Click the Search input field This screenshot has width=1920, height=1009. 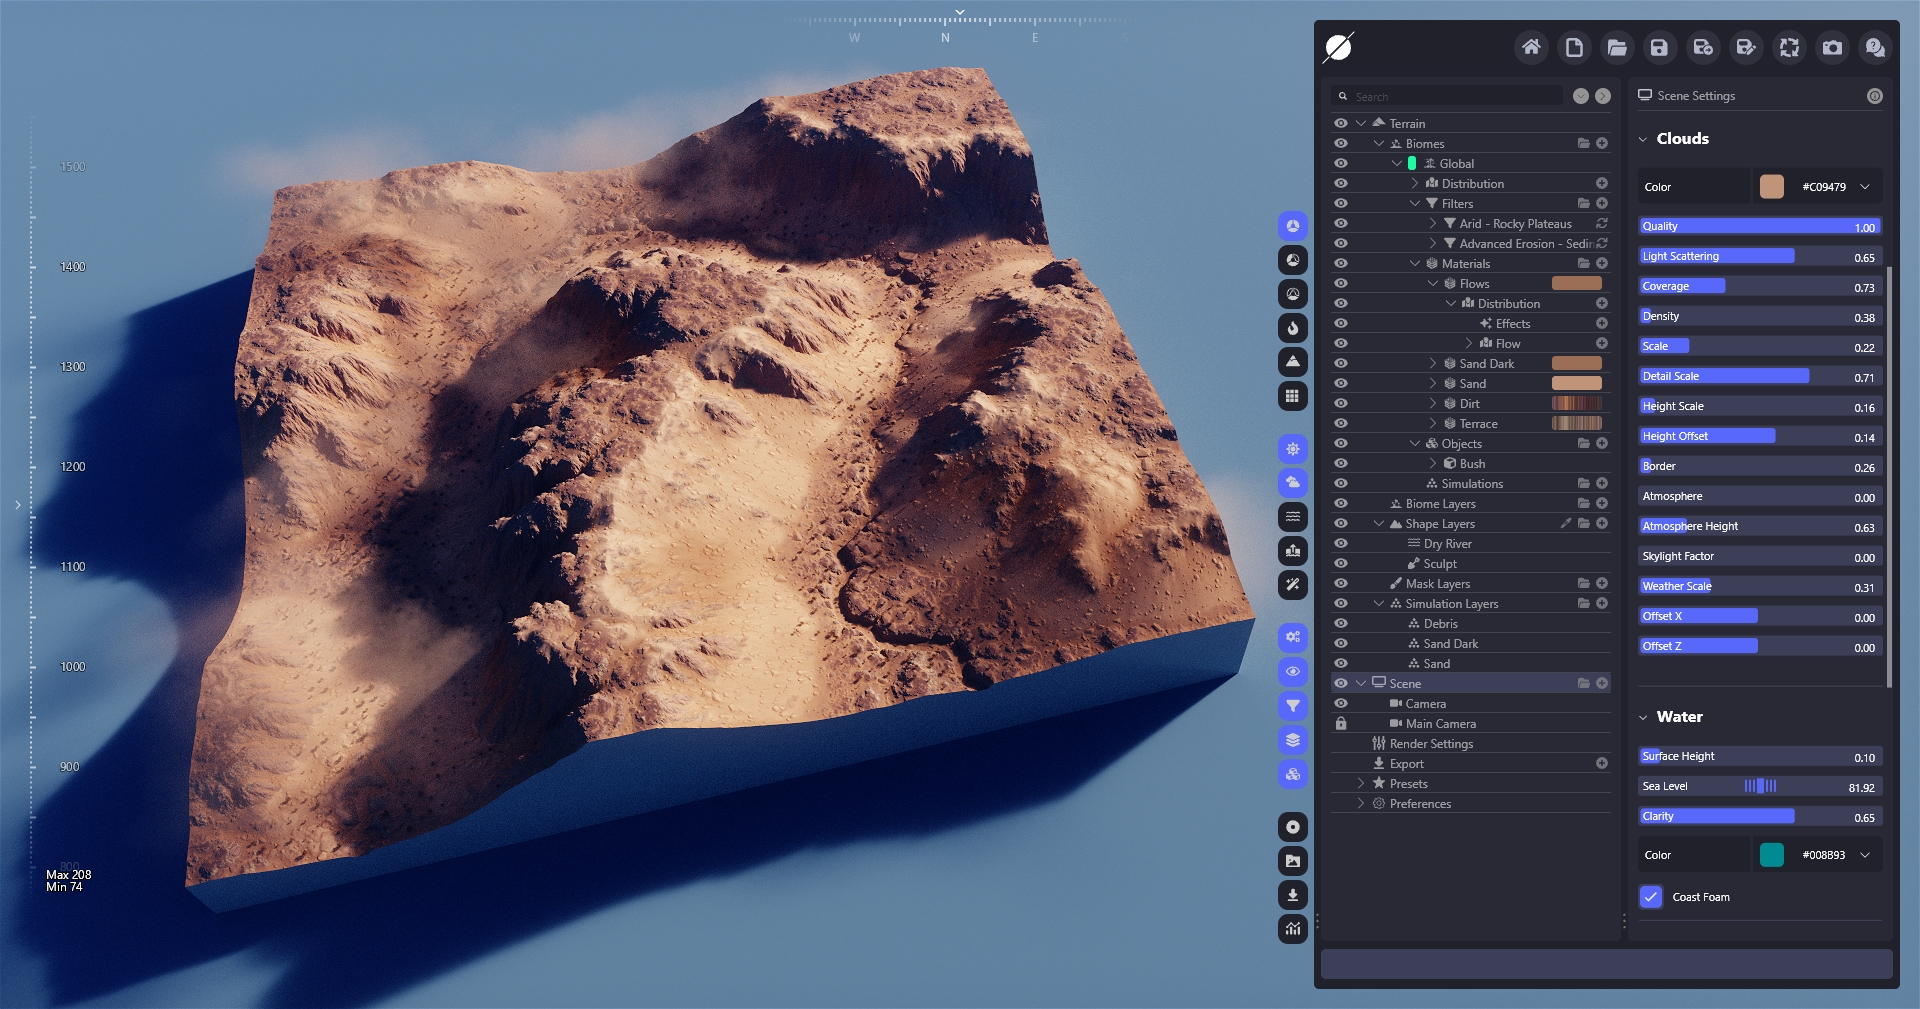(x=1455, y=97)
